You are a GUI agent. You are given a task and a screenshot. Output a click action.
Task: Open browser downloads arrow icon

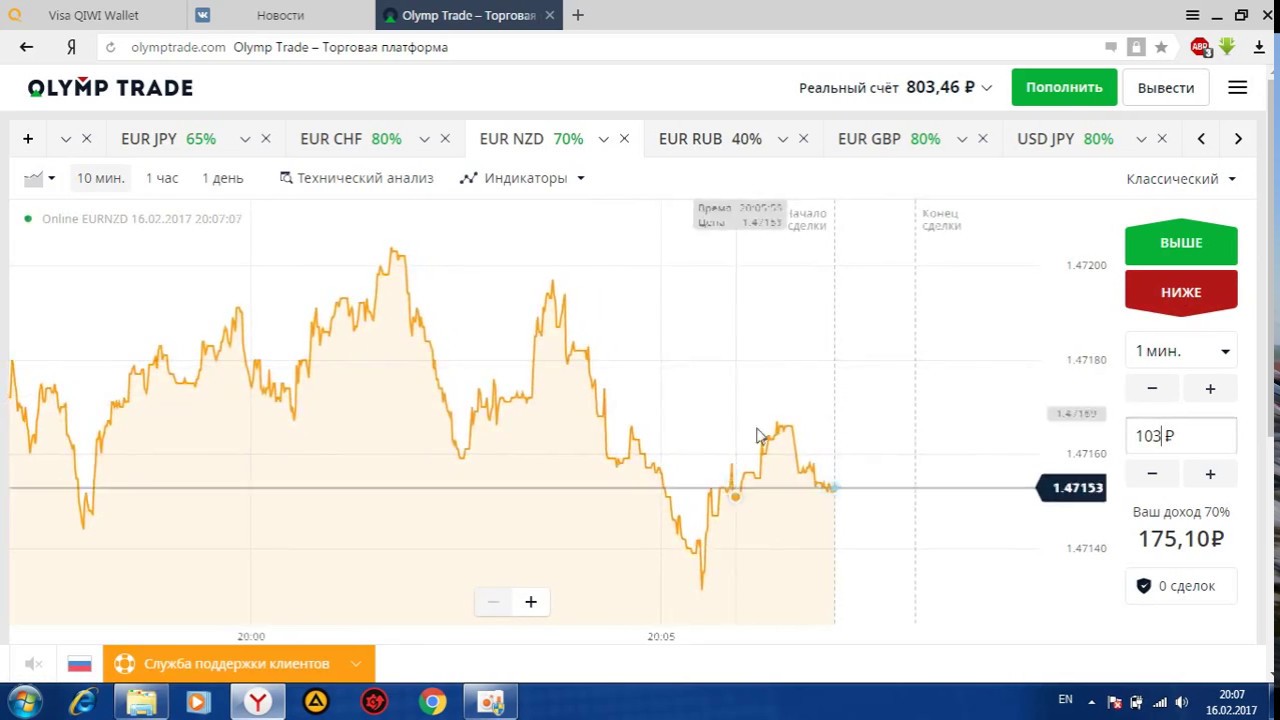point(1259,47)
